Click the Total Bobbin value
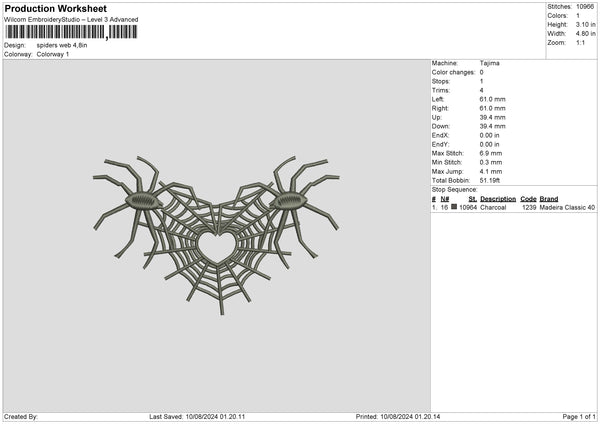Image resolution: width=600 pixels, height=424 pixels. (x=492, y=180)
